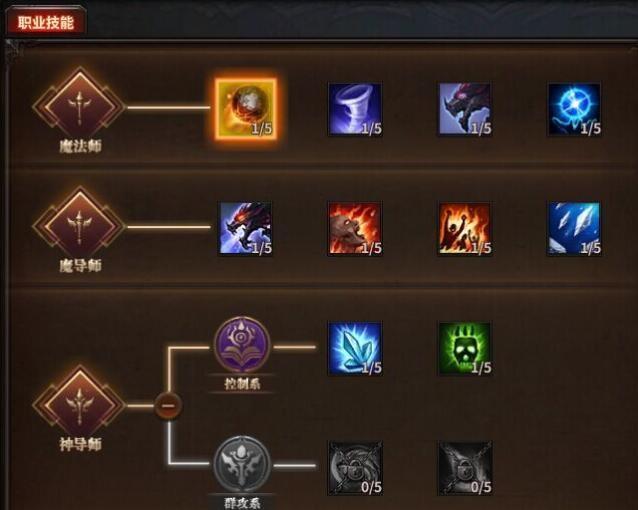638x510 pixels.
Task: Select the blue ice crystal skill
Action: [355, 348]
